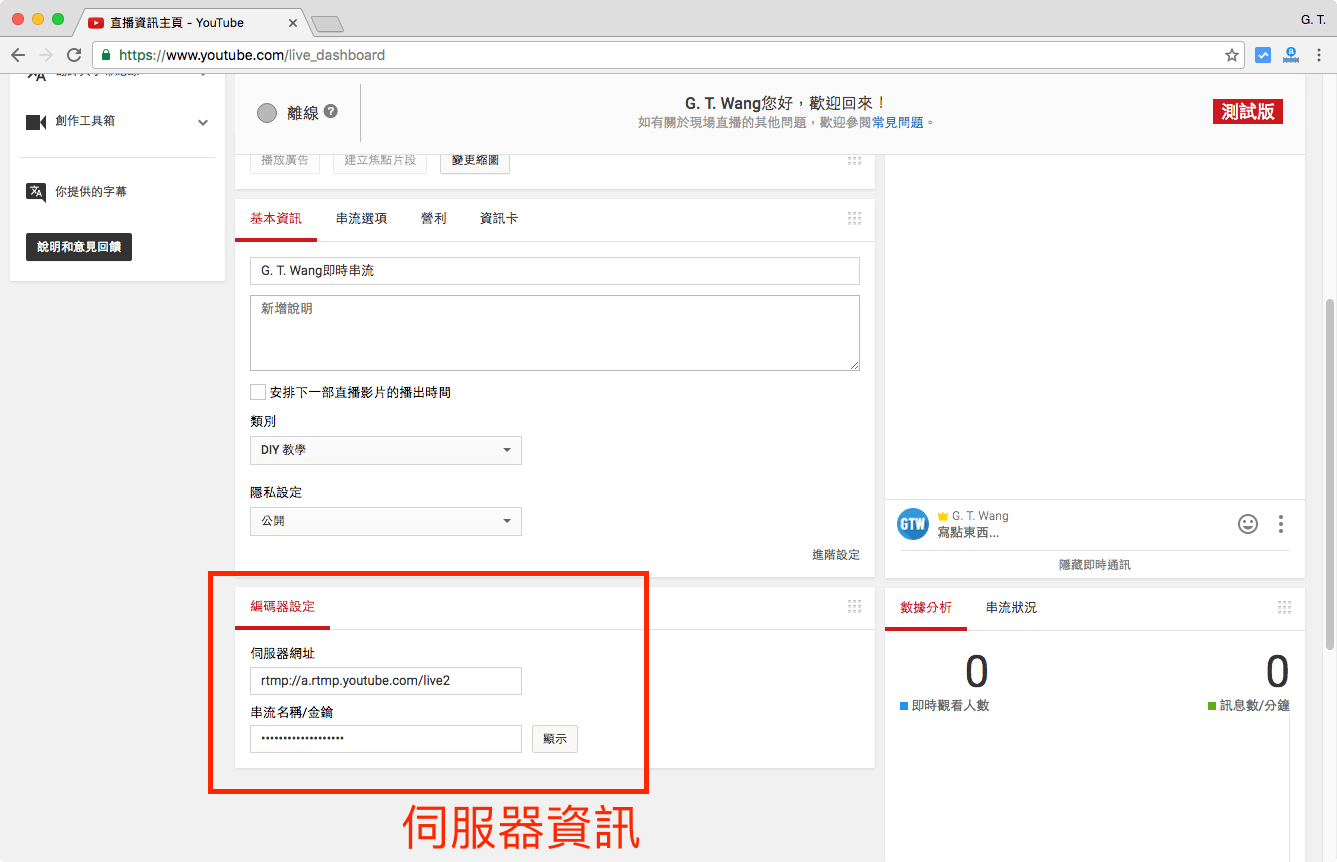
Task: Open 進階設定 advanced settings link
Action: [835, 554]
